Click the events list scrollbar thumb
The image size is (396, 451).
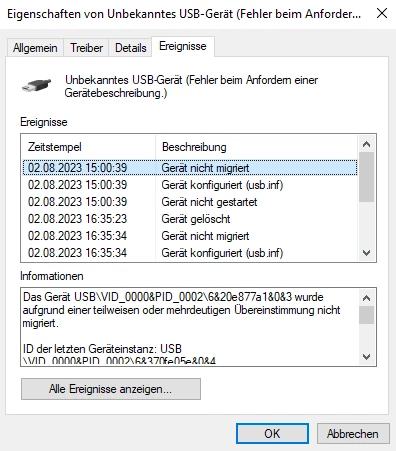[367, 177]
